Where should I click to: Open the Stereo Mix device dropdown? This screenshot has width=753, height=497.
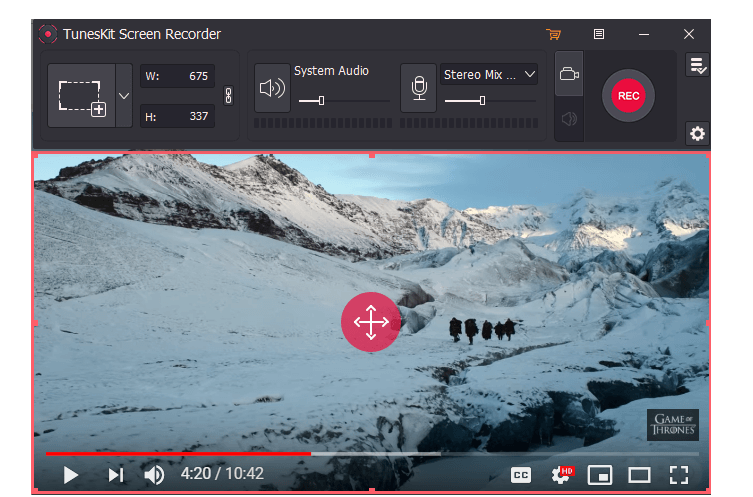489,75
